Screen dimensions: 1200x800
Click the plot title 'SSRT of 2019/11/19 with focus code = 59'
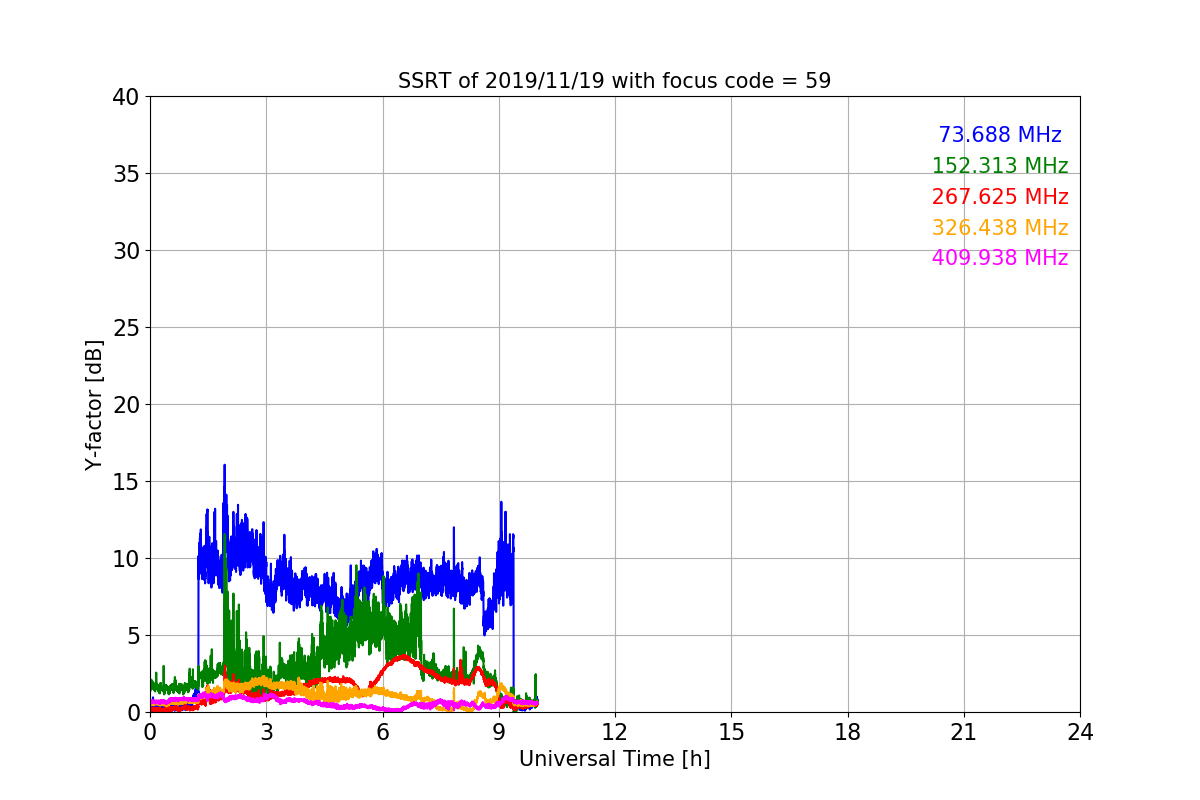(614, 81)
